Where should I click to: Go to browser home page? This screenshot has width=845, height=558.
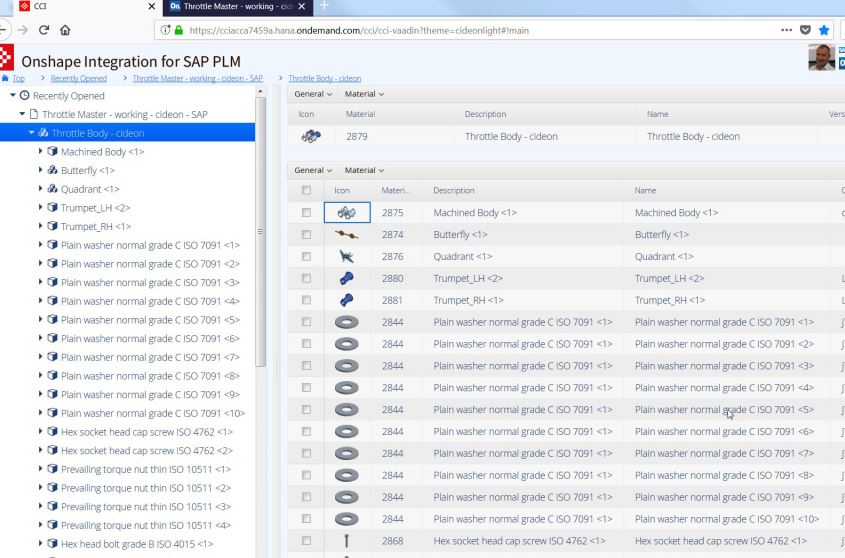pyautogui.click(x=65, y=30)
